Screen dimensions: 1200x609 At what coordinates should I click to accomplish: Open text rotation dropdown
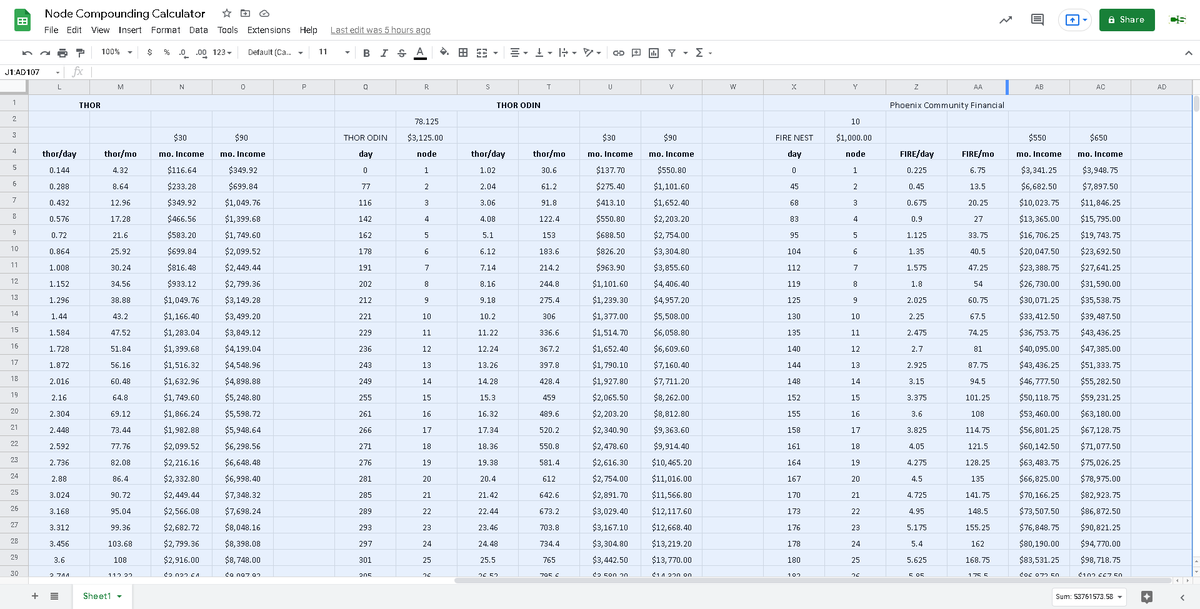[592, 52]
